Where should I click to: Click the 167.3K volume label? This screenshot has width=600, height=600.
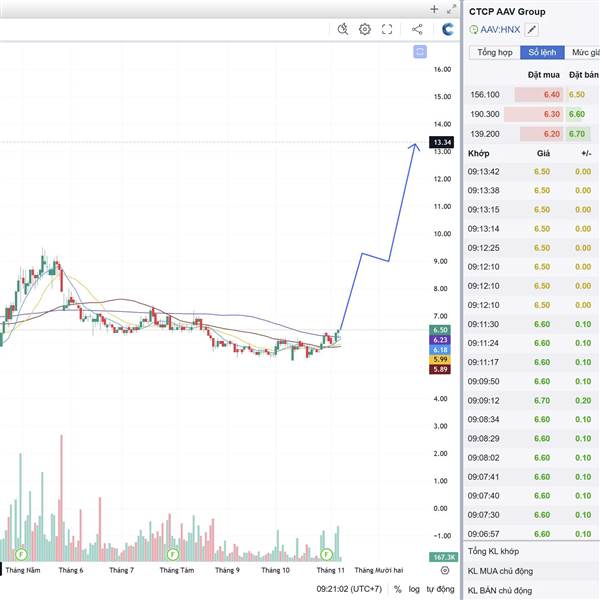point(443,557)
